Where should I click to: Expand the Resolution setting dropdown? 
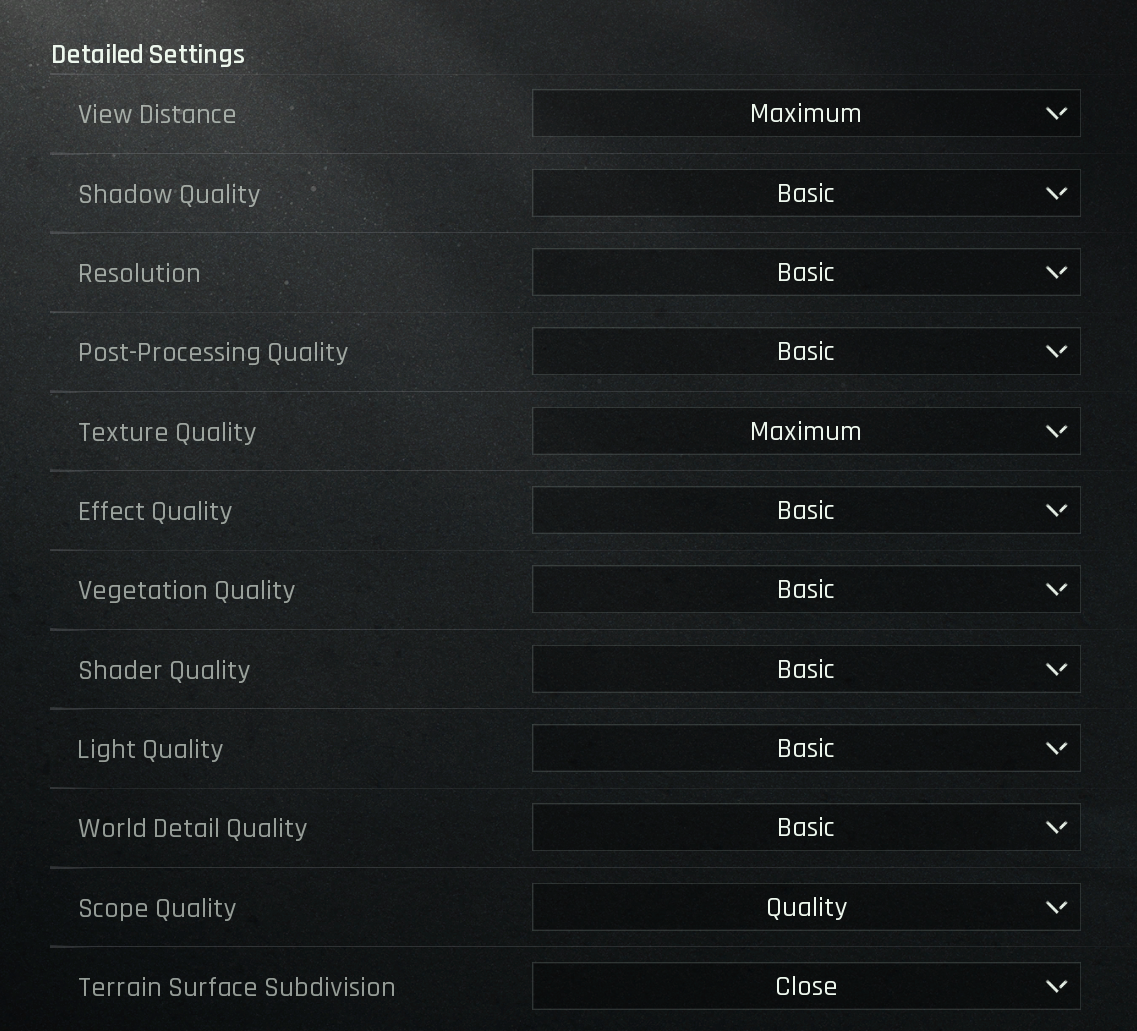click(x=805, y=272)
